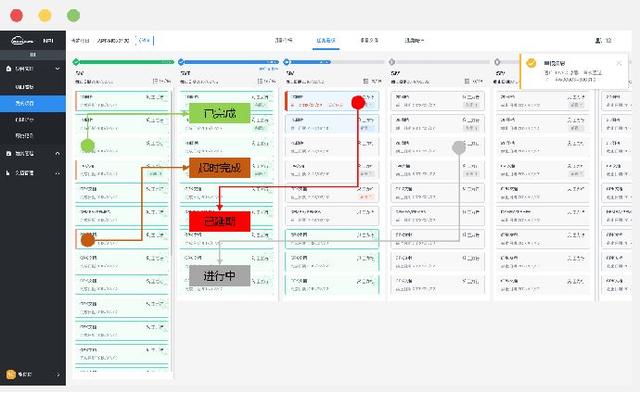Collapse the first sidebar section using its chevron
This screenshot has height=393, width=640.
pos(58,69)
